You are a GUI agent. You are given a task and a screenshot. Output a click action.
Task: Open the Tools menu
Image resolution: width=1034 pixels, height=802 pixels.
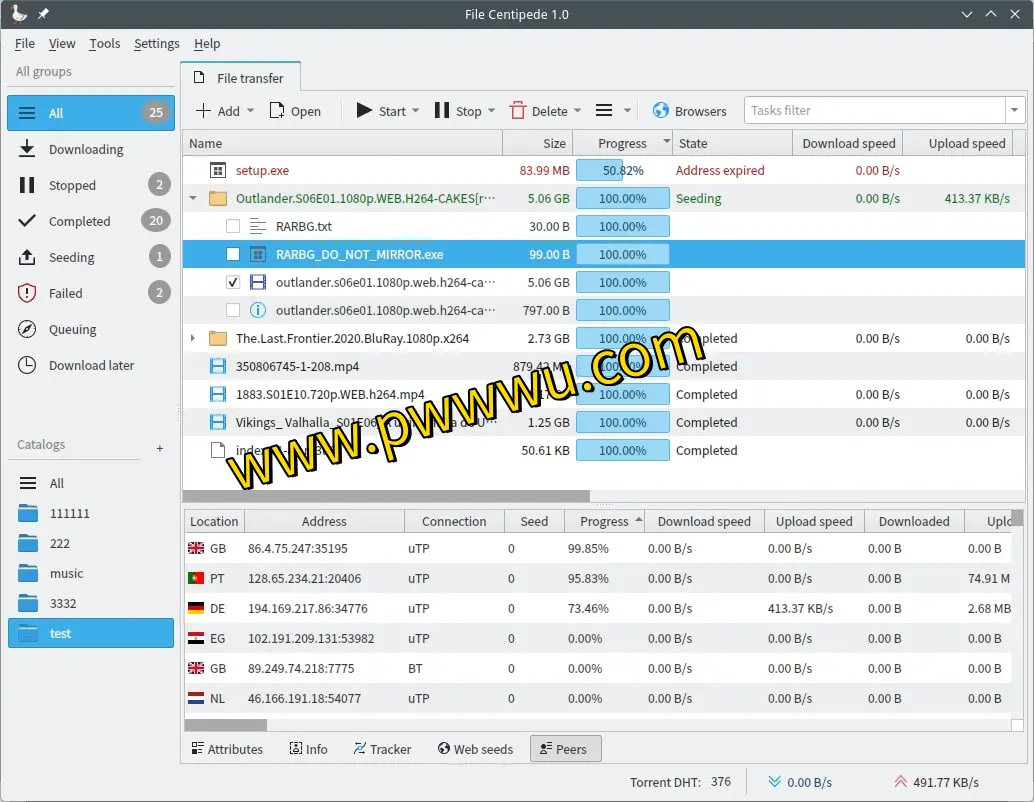pos(104,43)
